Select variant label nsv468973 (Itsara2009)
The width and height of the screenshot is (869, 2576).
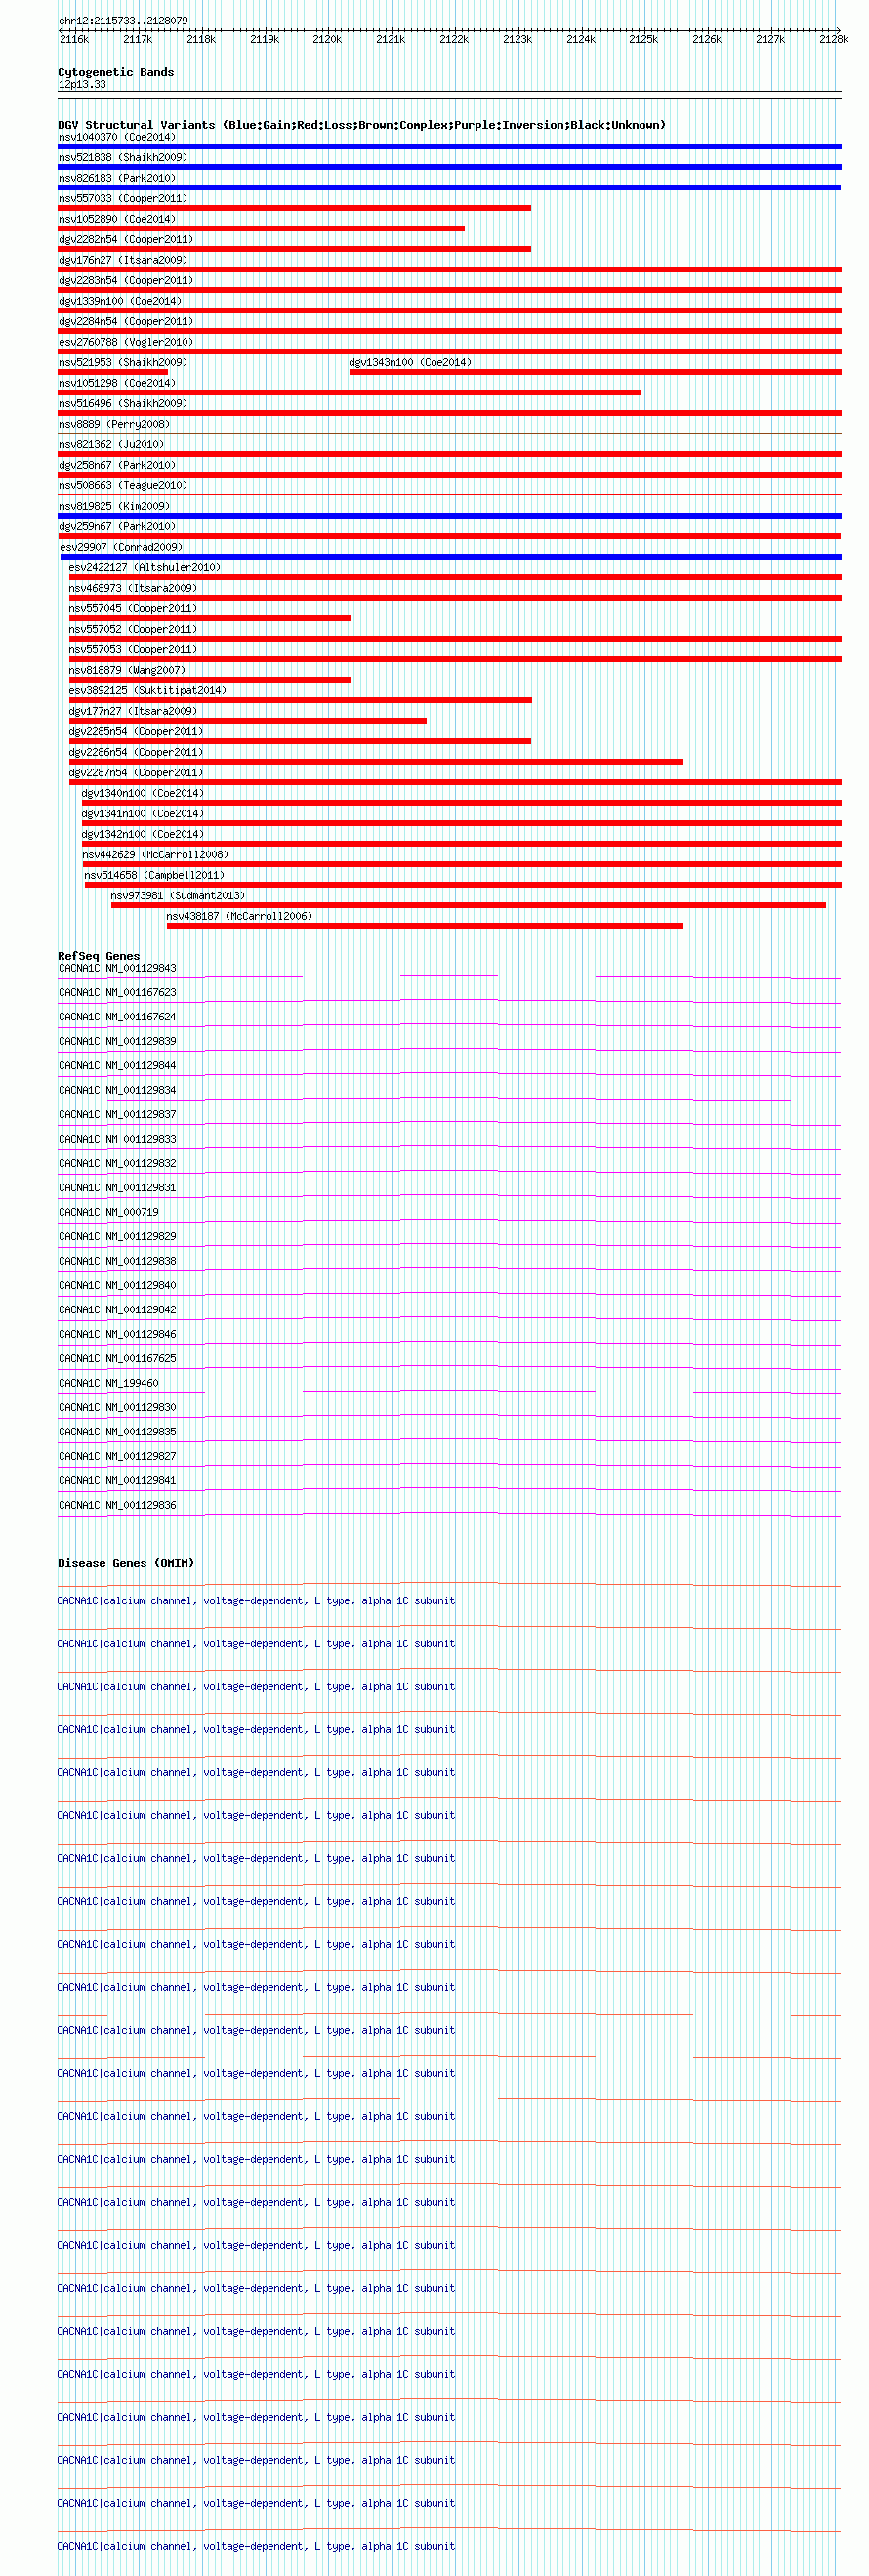click(x=133, y=588)
